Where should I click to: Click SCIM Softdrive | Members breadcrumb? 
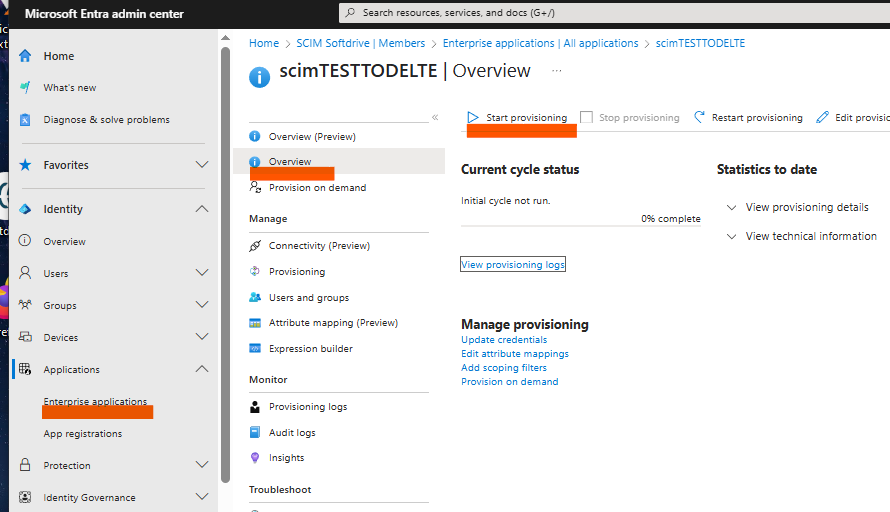tap(360, 43)
